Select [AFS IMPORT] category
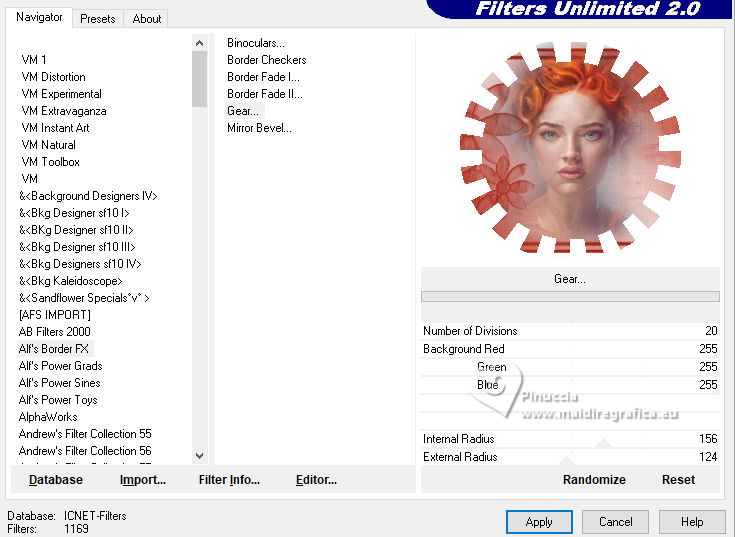The width and height of the screenshot is (735, 537). click(x=55, y=315)
